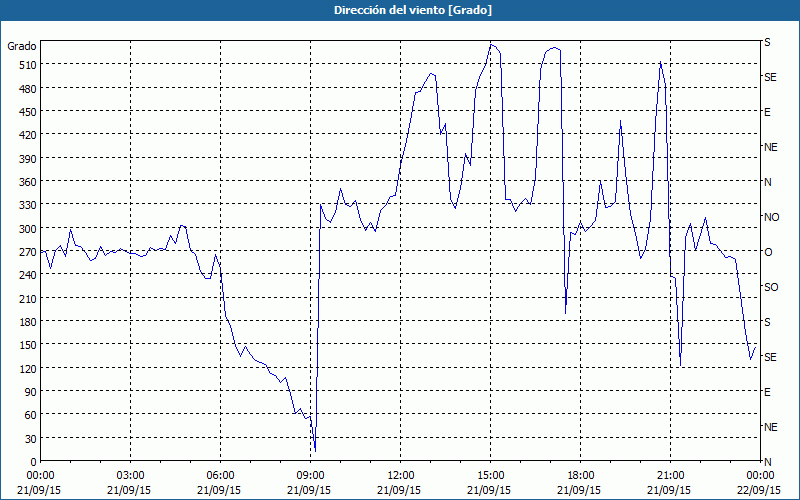Click the '03:00 21/09/15' time label
The width and height of the screenshot is (800, 500).
[130, 483]
